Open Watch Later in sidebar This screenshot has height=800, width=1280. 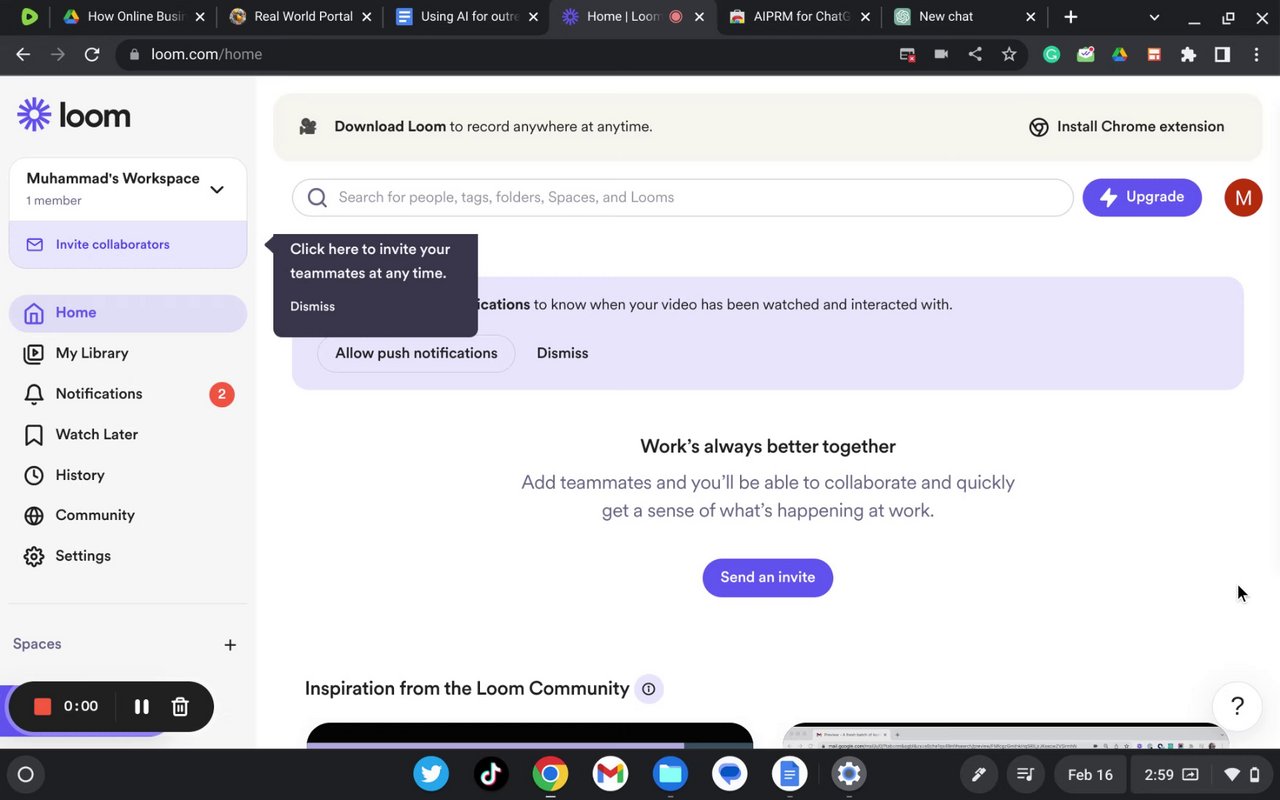pyautogui.click(x=128, y=434)
